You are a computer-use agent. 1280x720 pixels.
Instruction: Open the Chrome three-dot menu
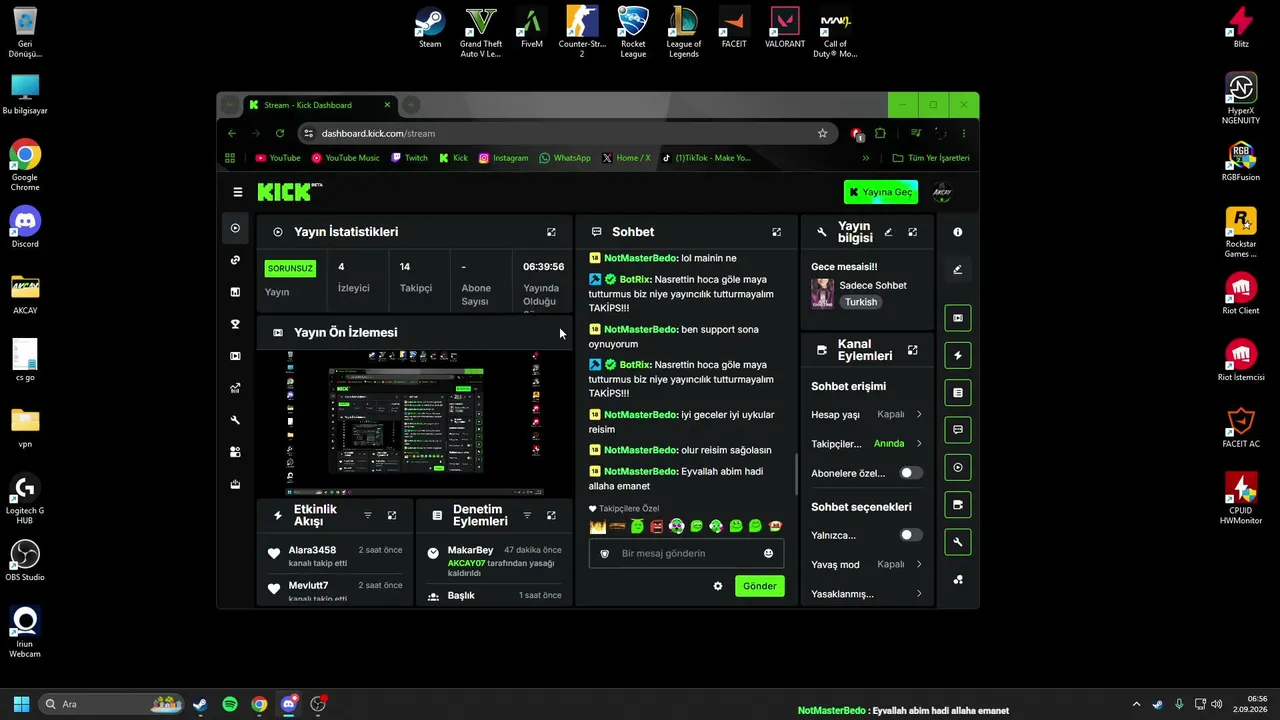pos(964,133)
